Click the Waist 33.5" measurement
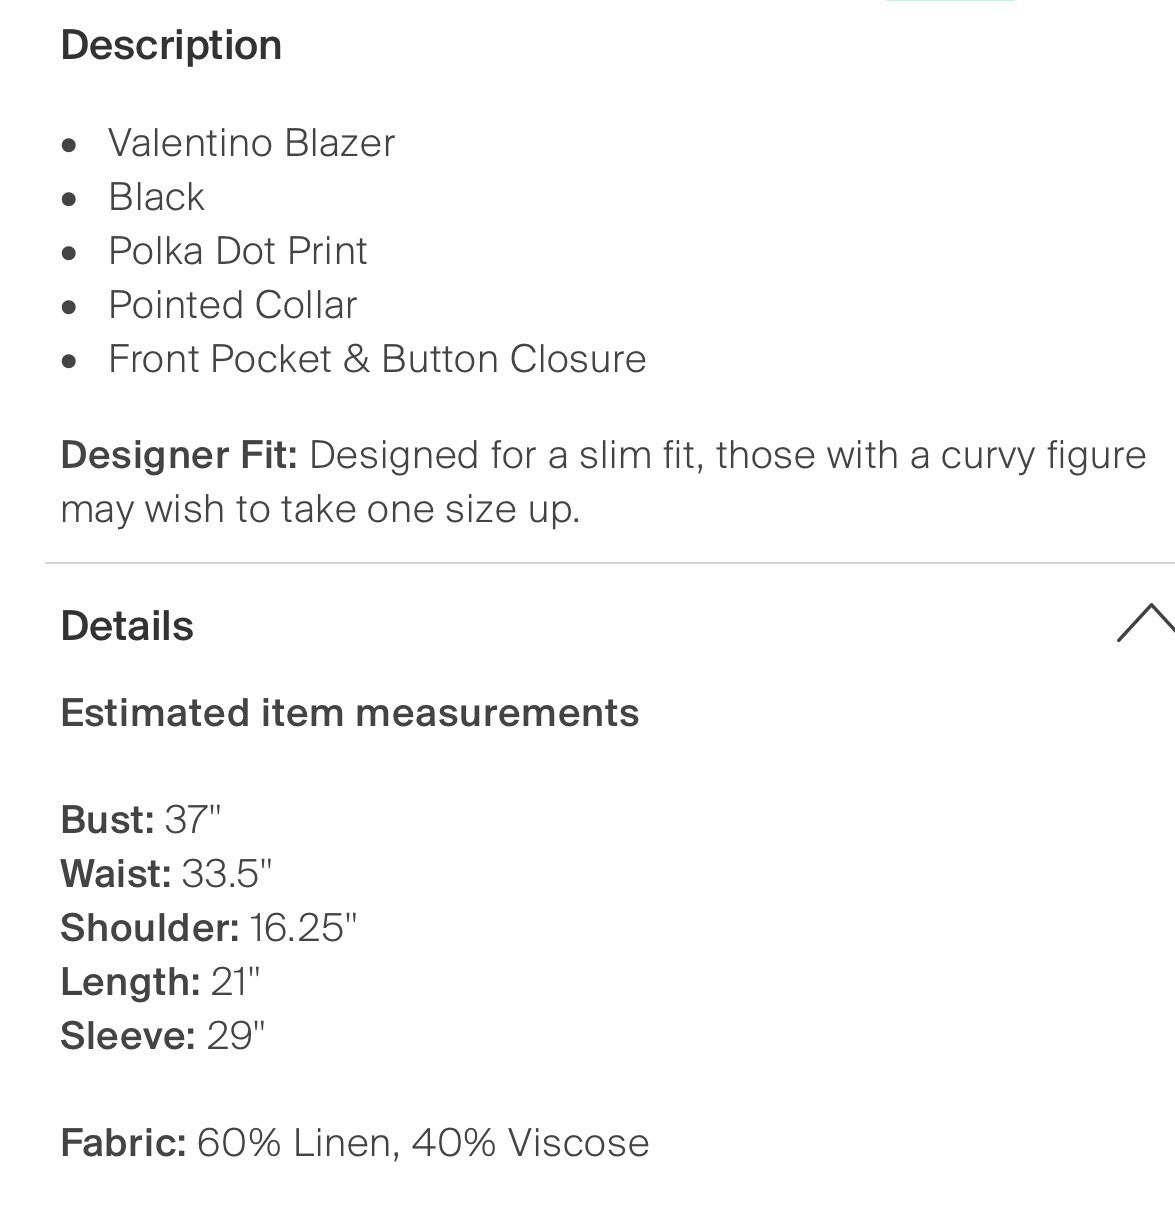Screen dimensions: 1175x1215 [166, 874]
